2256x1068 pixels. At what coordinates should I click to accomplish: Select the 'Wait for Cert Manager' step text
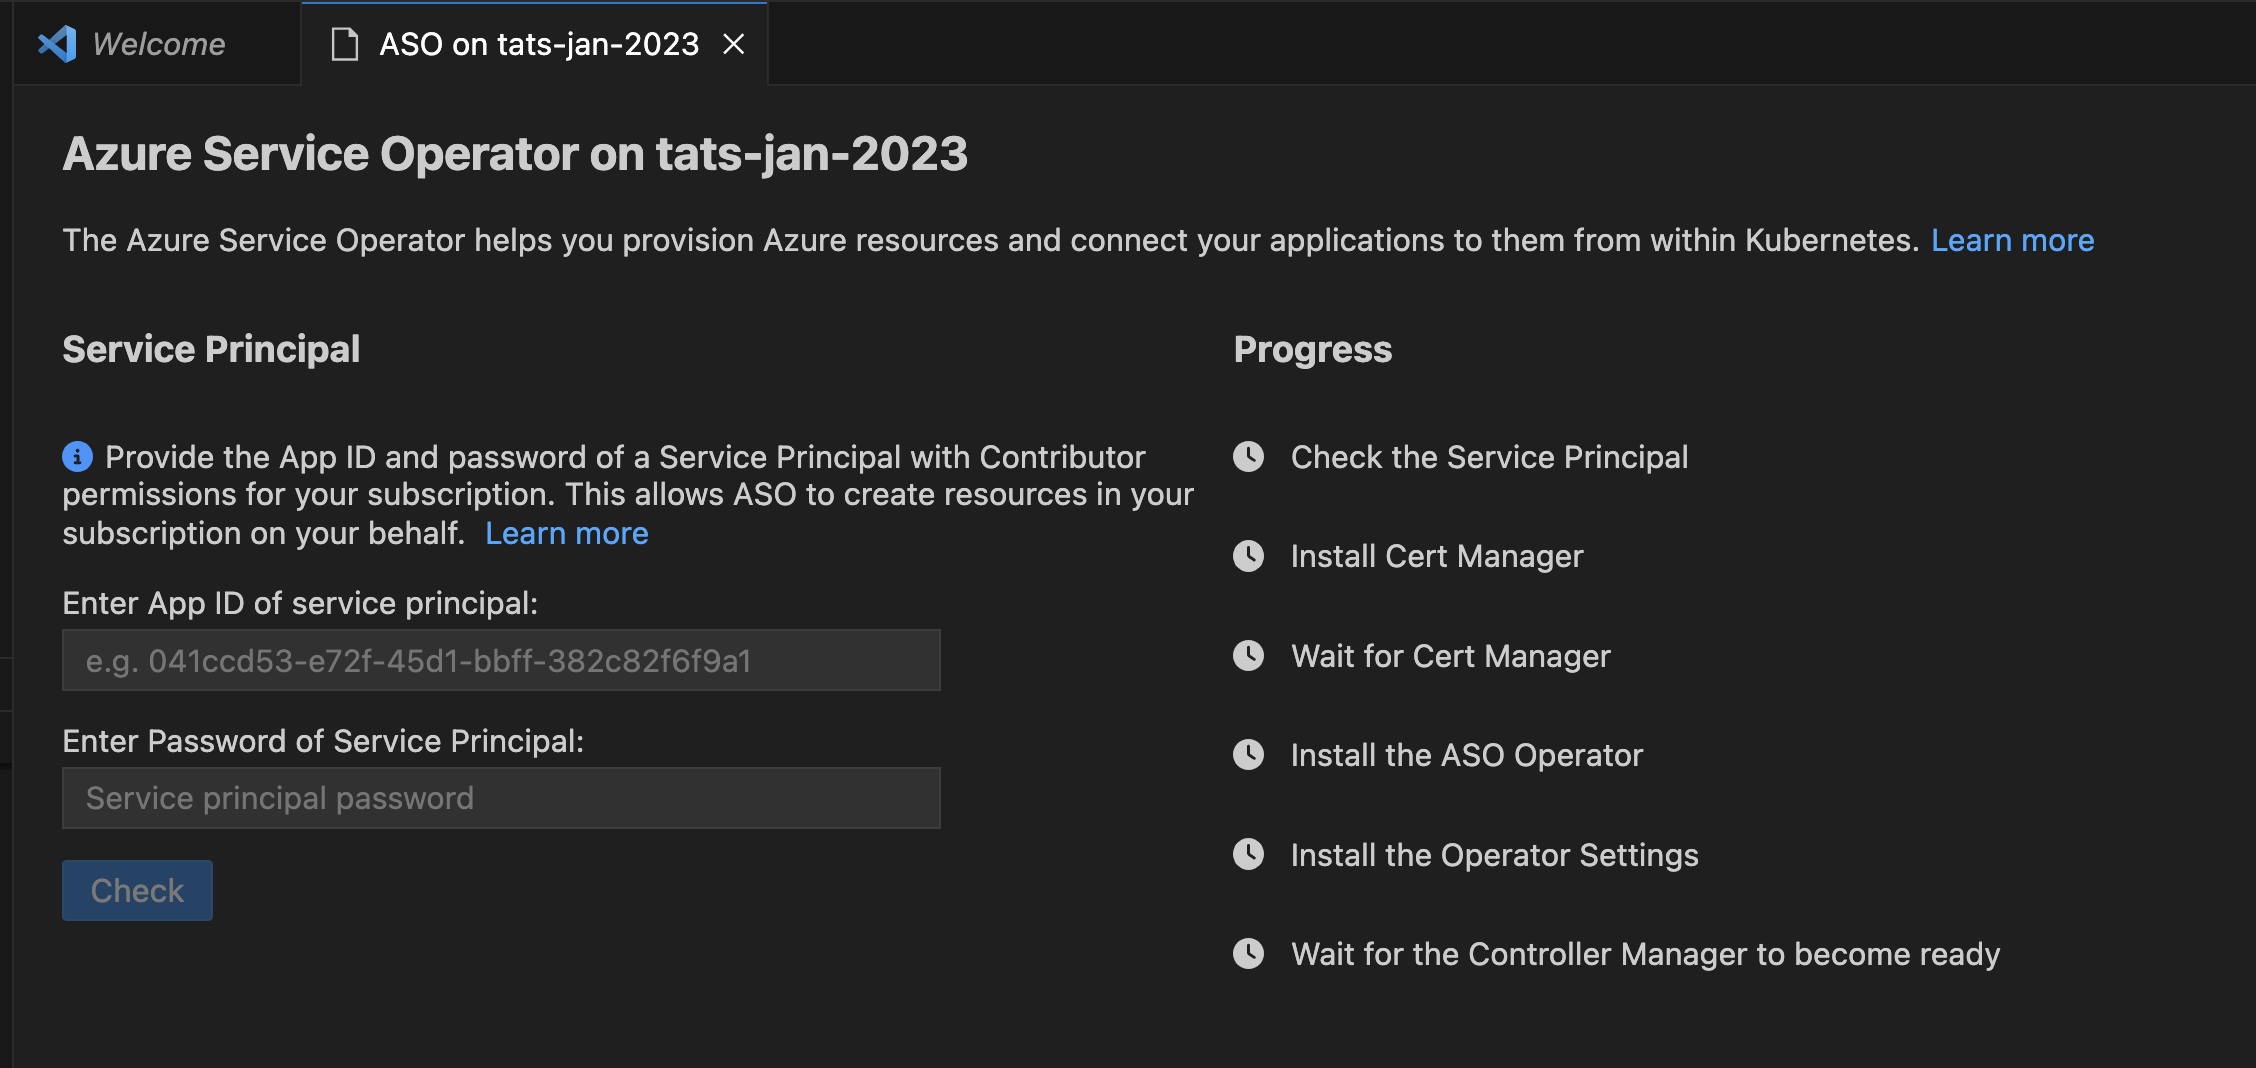1451,656
